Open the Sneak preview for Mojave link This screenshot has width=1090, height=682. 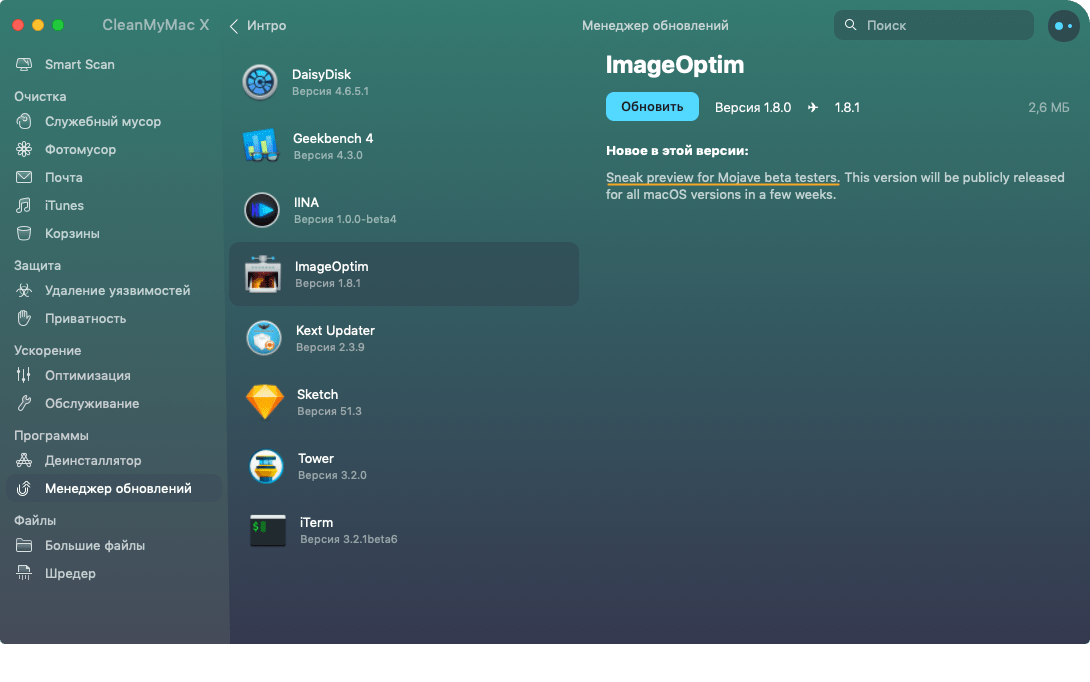coord(722,177)
